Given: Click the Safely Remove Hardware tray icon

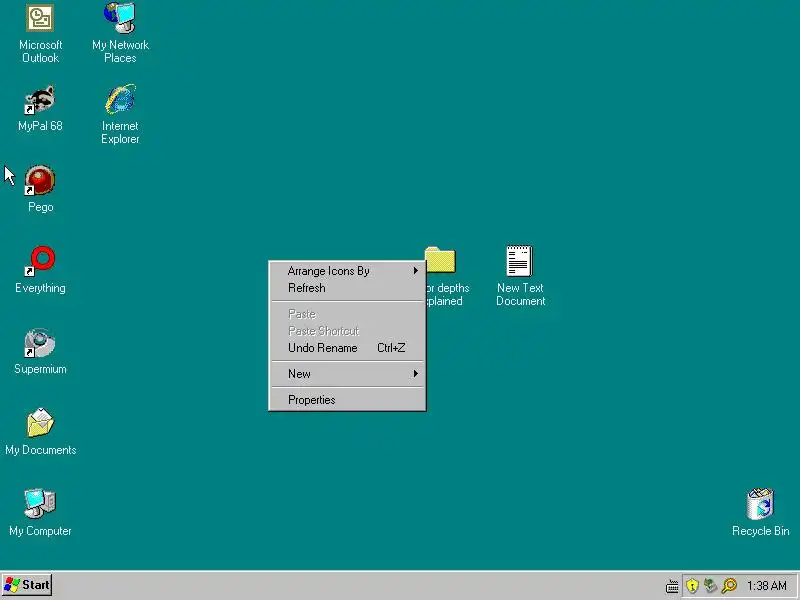Looking at the screenshot, I should pos(710,586).
